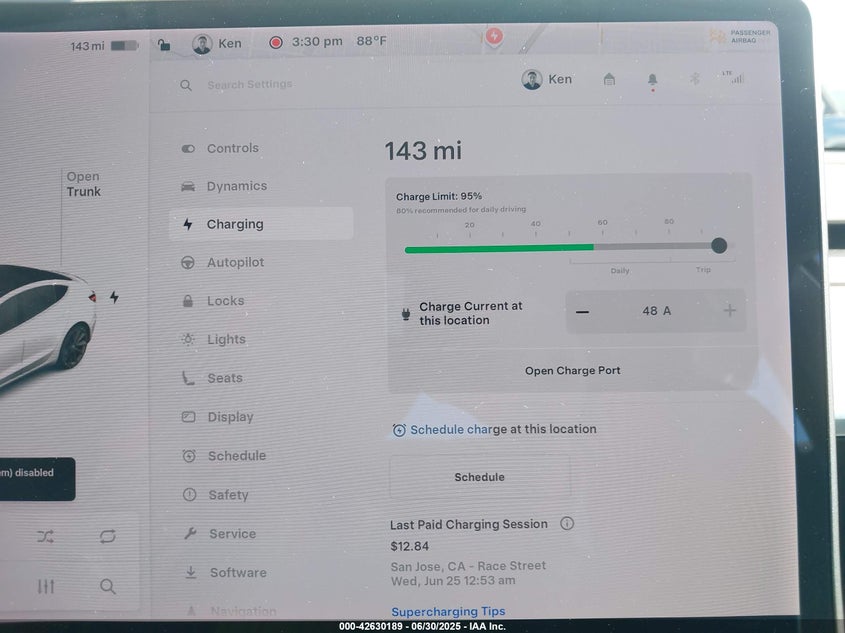Open the Ken driver profile in status bar
This screenshot has width=845, height=633.
tap(217, 44)
